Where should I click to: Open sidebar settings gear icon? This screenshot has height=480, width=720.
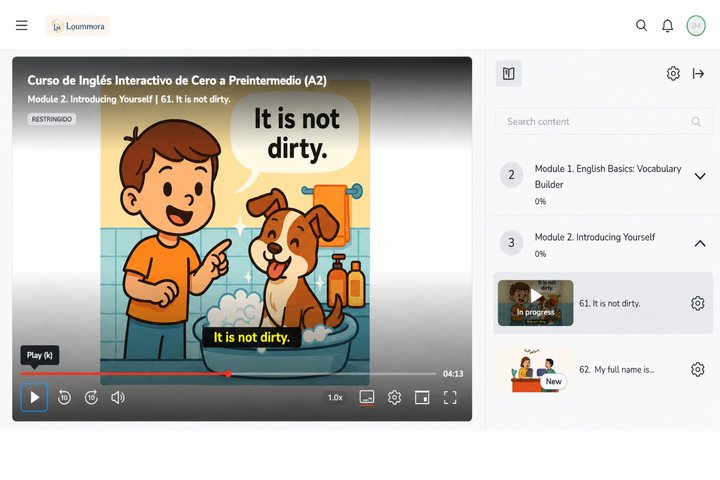click(x=673, y=73)
